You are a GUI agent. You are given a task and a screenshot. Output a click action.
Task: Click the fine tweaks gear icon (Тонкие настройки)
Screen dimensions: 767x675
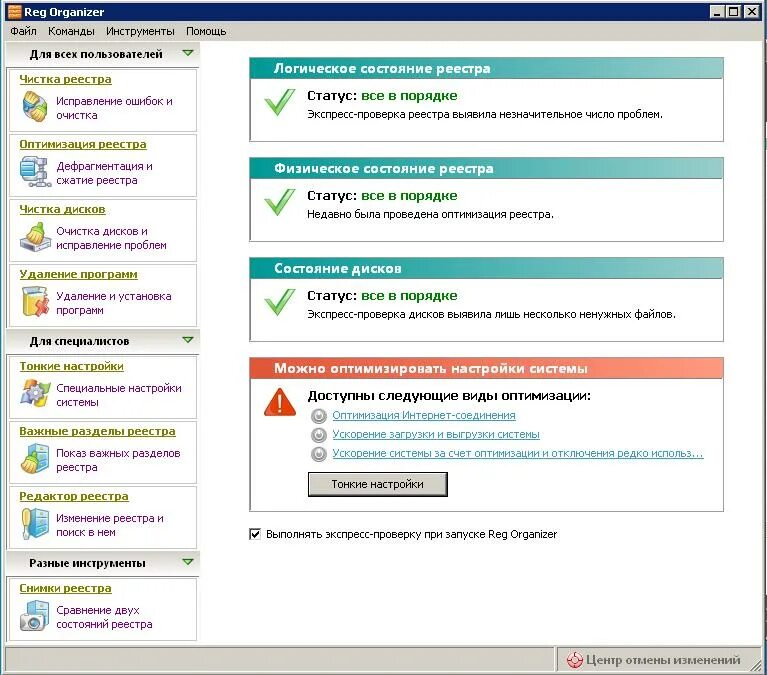tap(35, 393)
